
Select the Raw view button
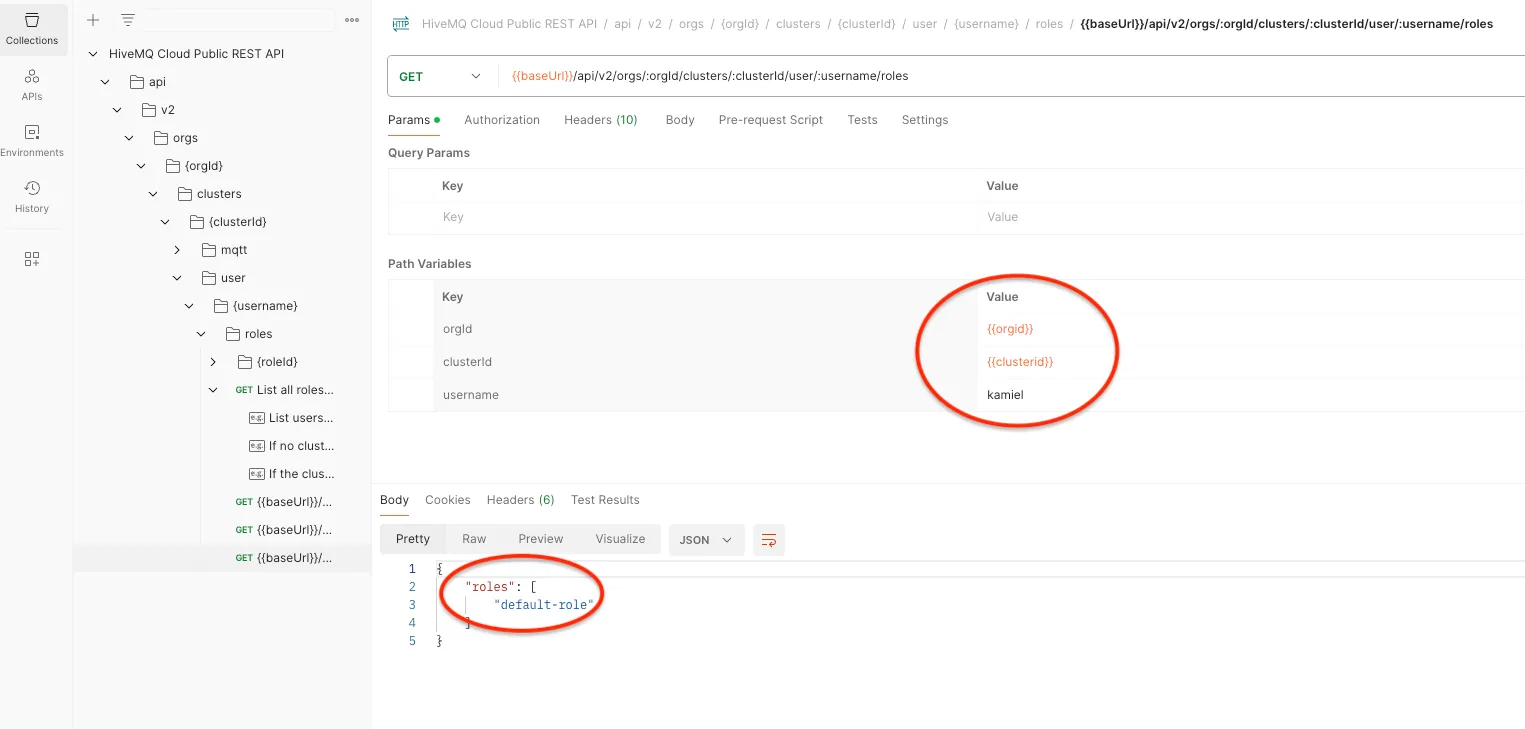point(474,539)
